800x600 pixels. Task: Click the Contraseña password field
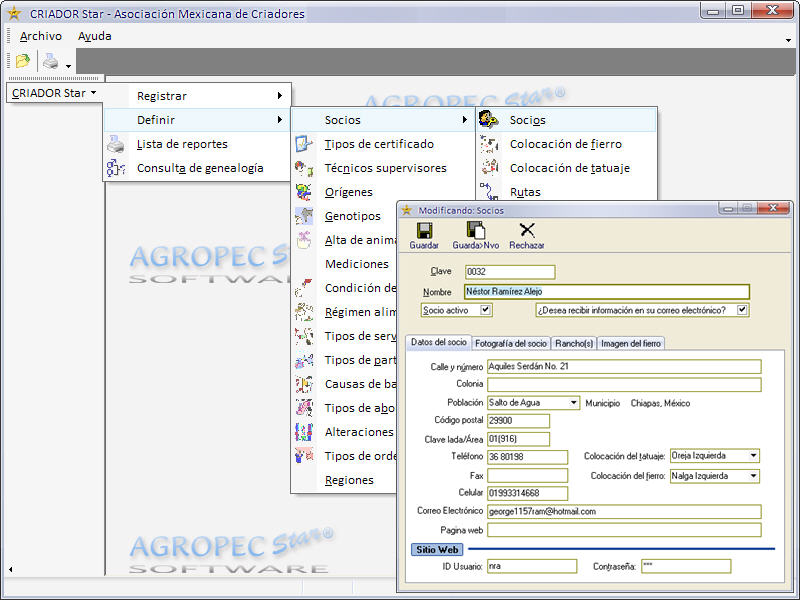(x=686, y=566)
